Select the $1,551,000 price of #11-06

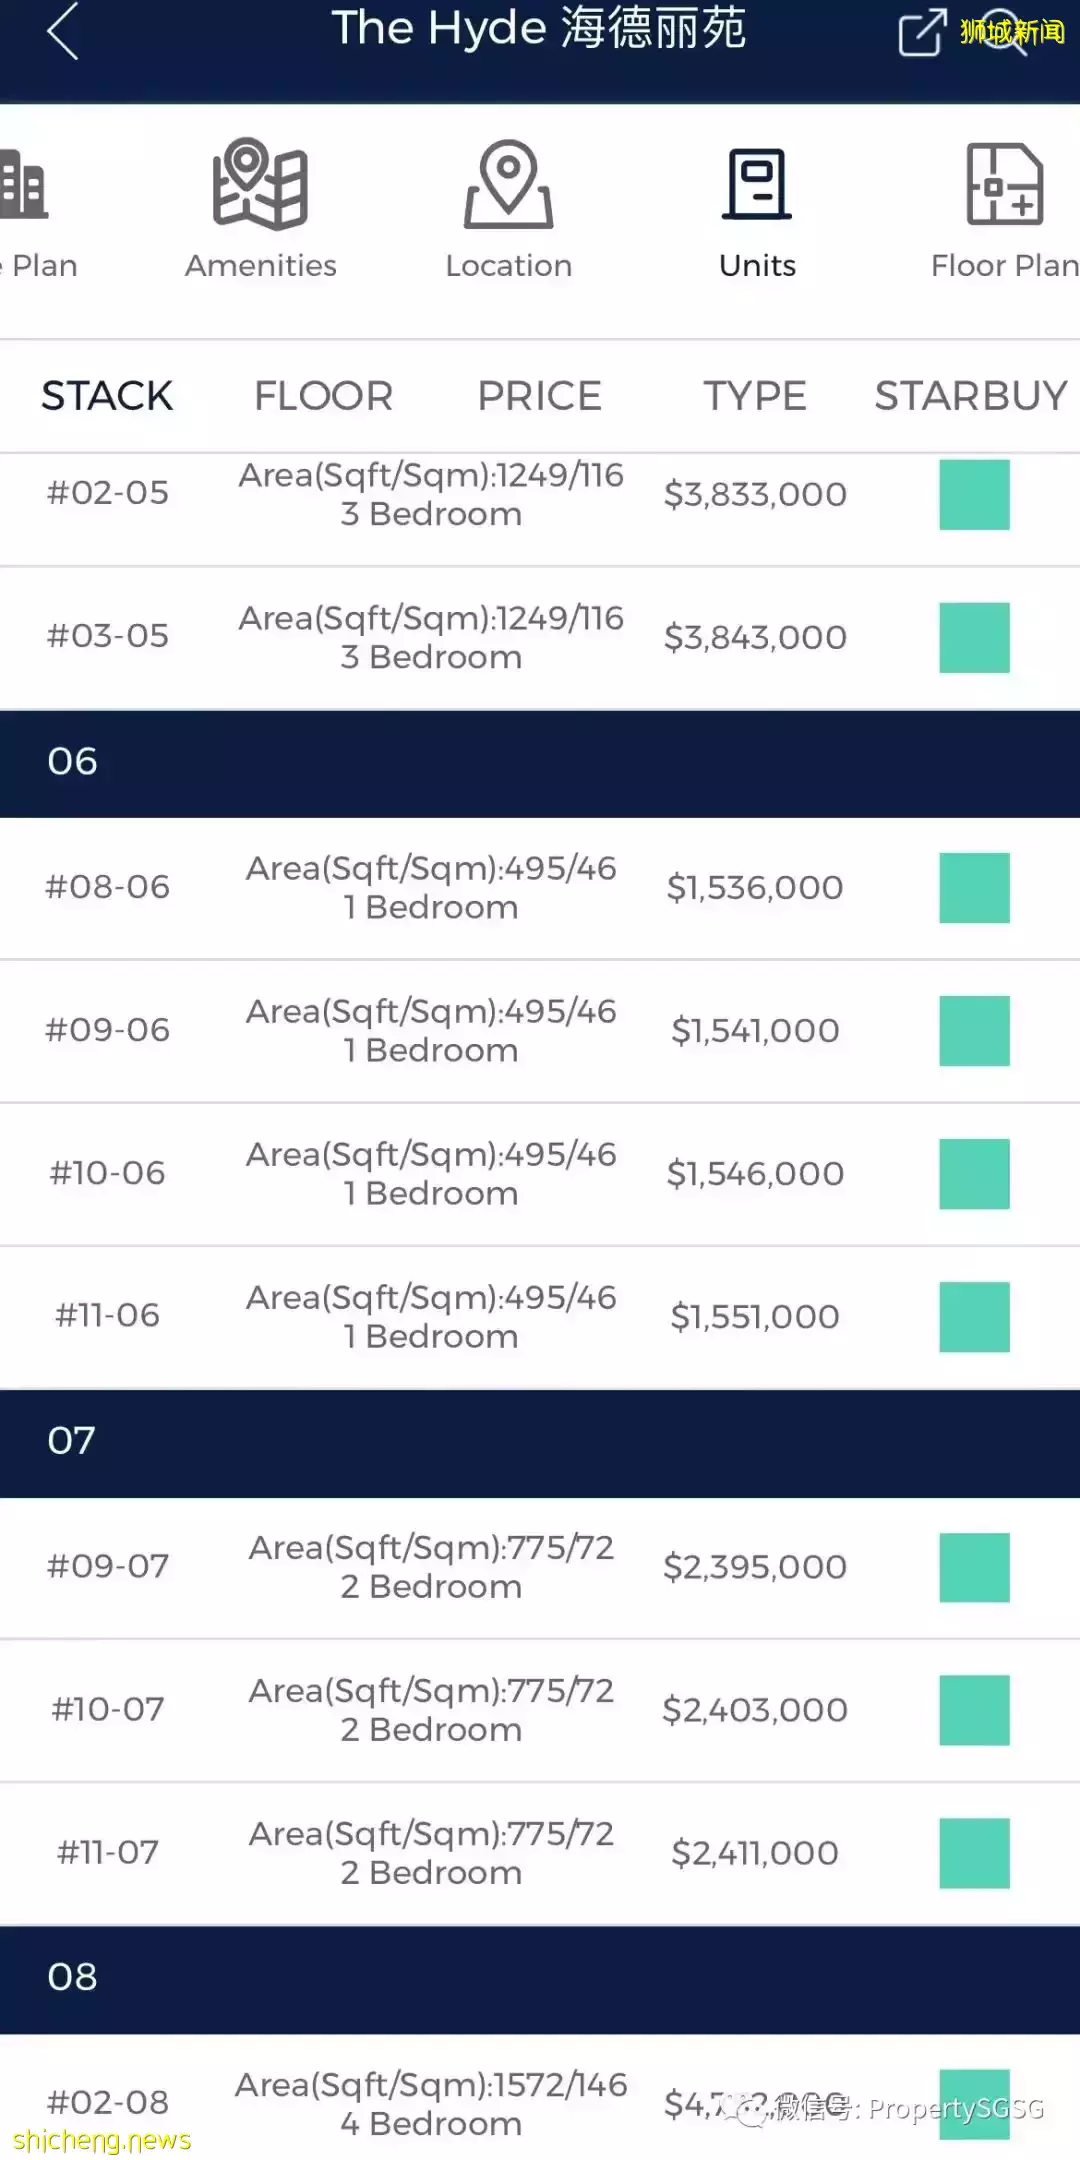tap(755, 1317)
